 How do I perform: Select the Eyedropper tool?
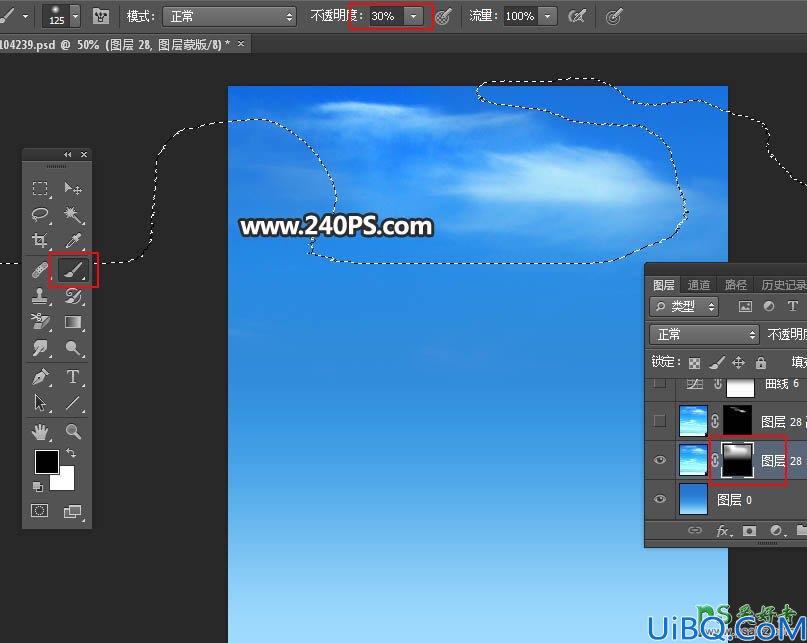coord(73,240)
